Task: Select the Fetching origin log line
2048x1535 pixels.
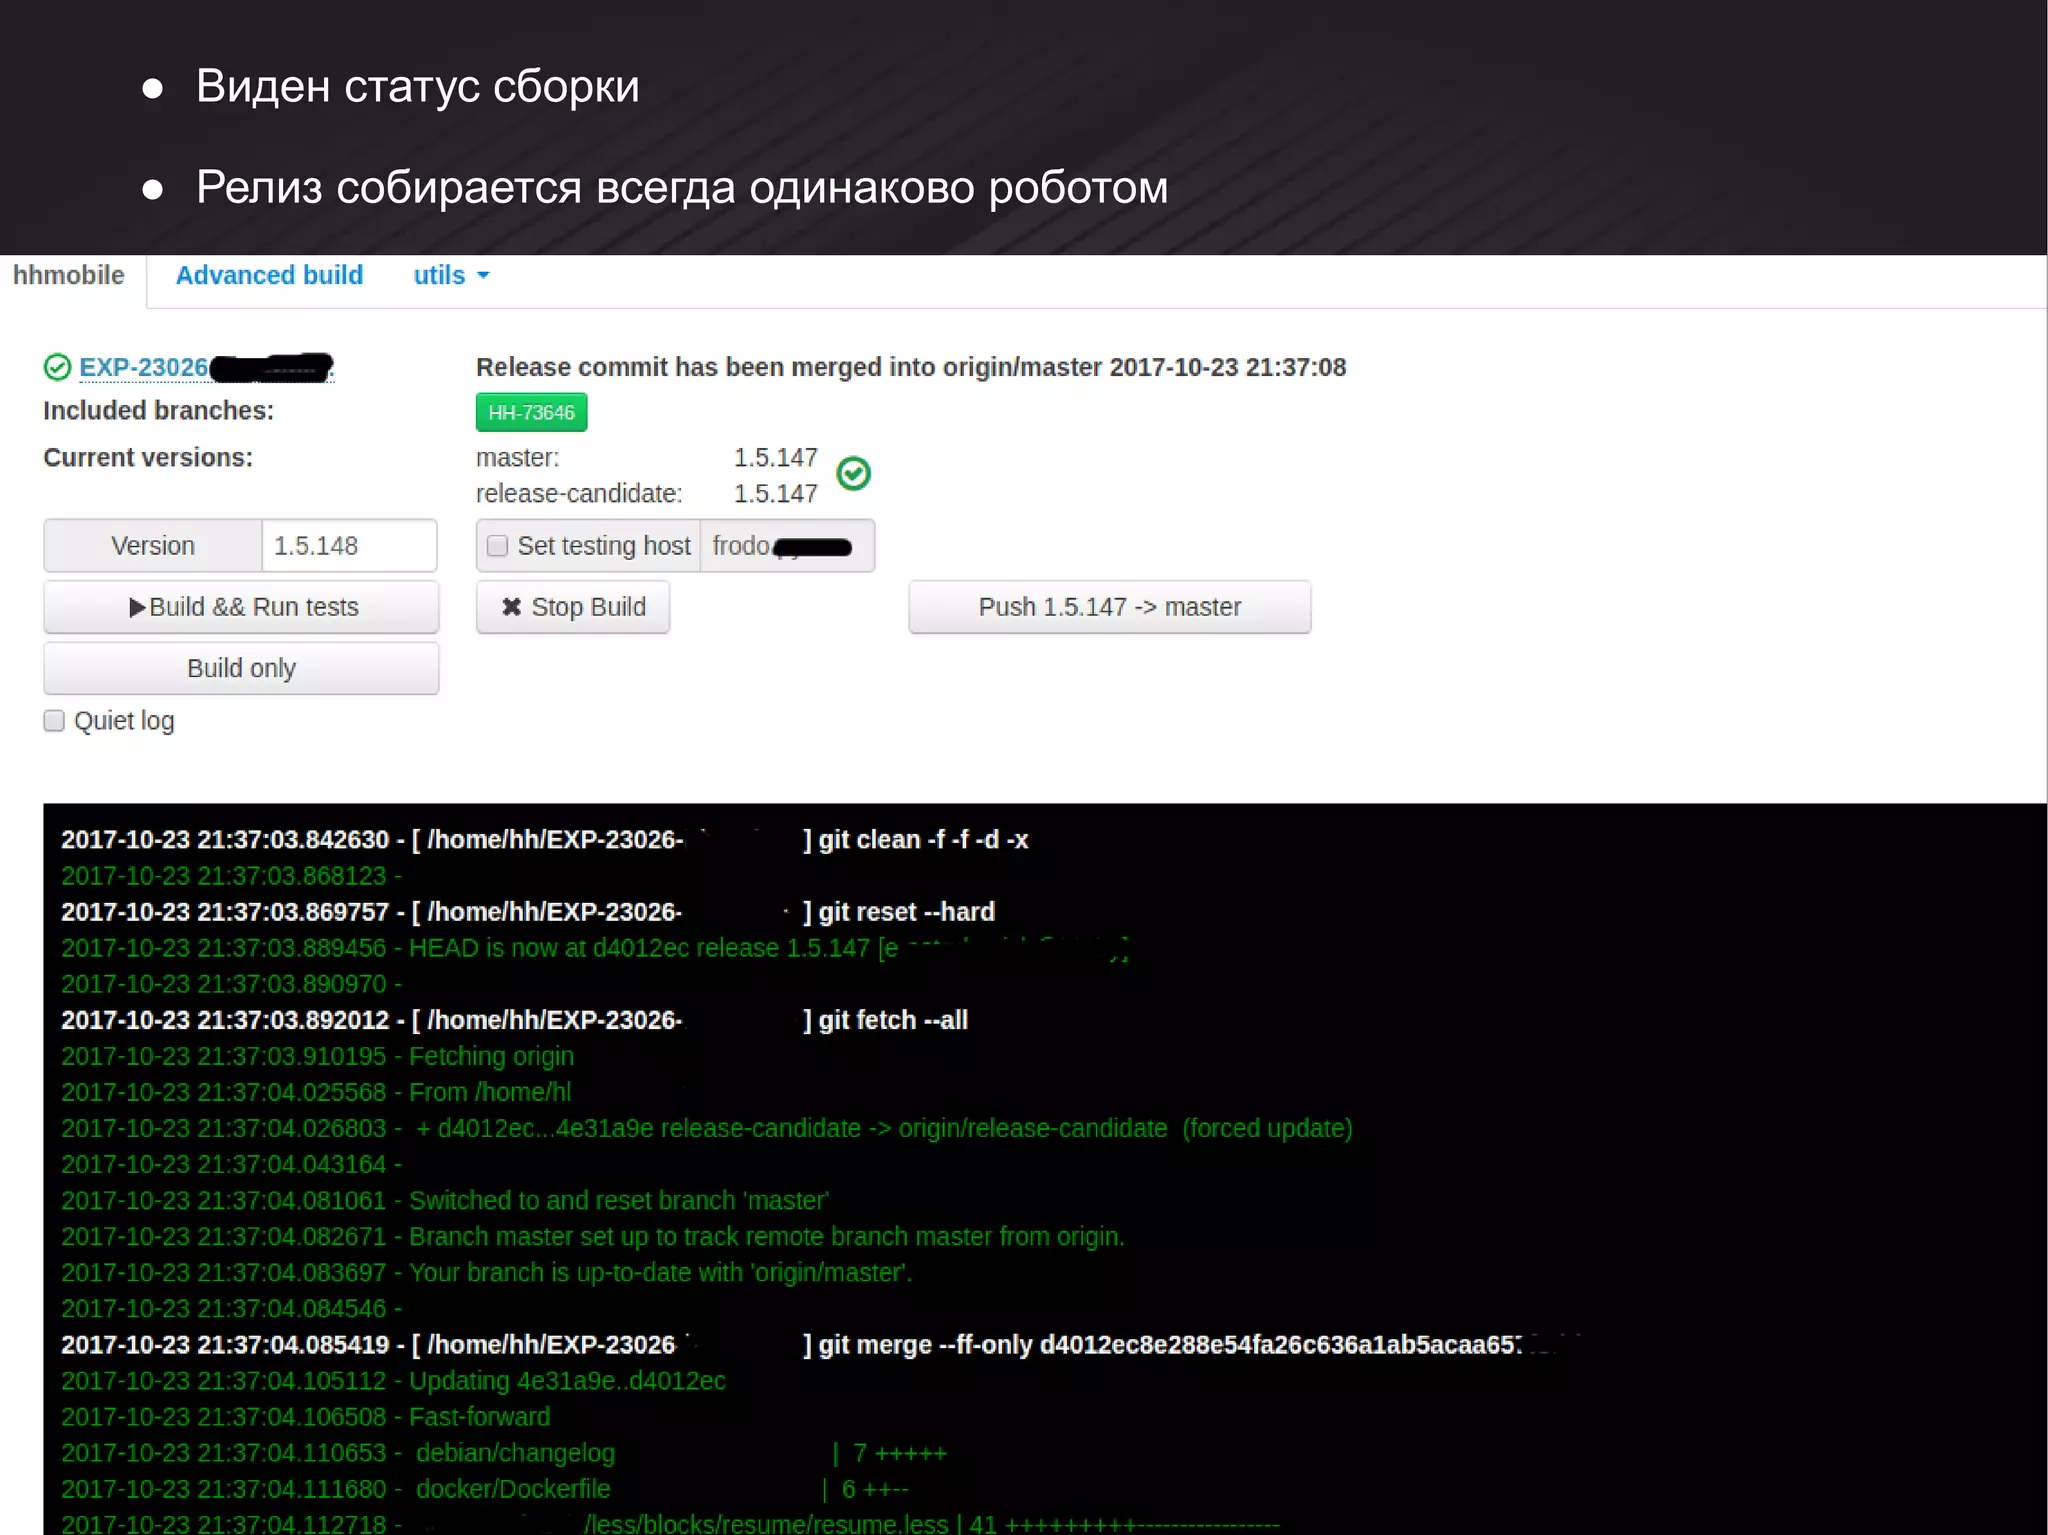Action: 318,1056
